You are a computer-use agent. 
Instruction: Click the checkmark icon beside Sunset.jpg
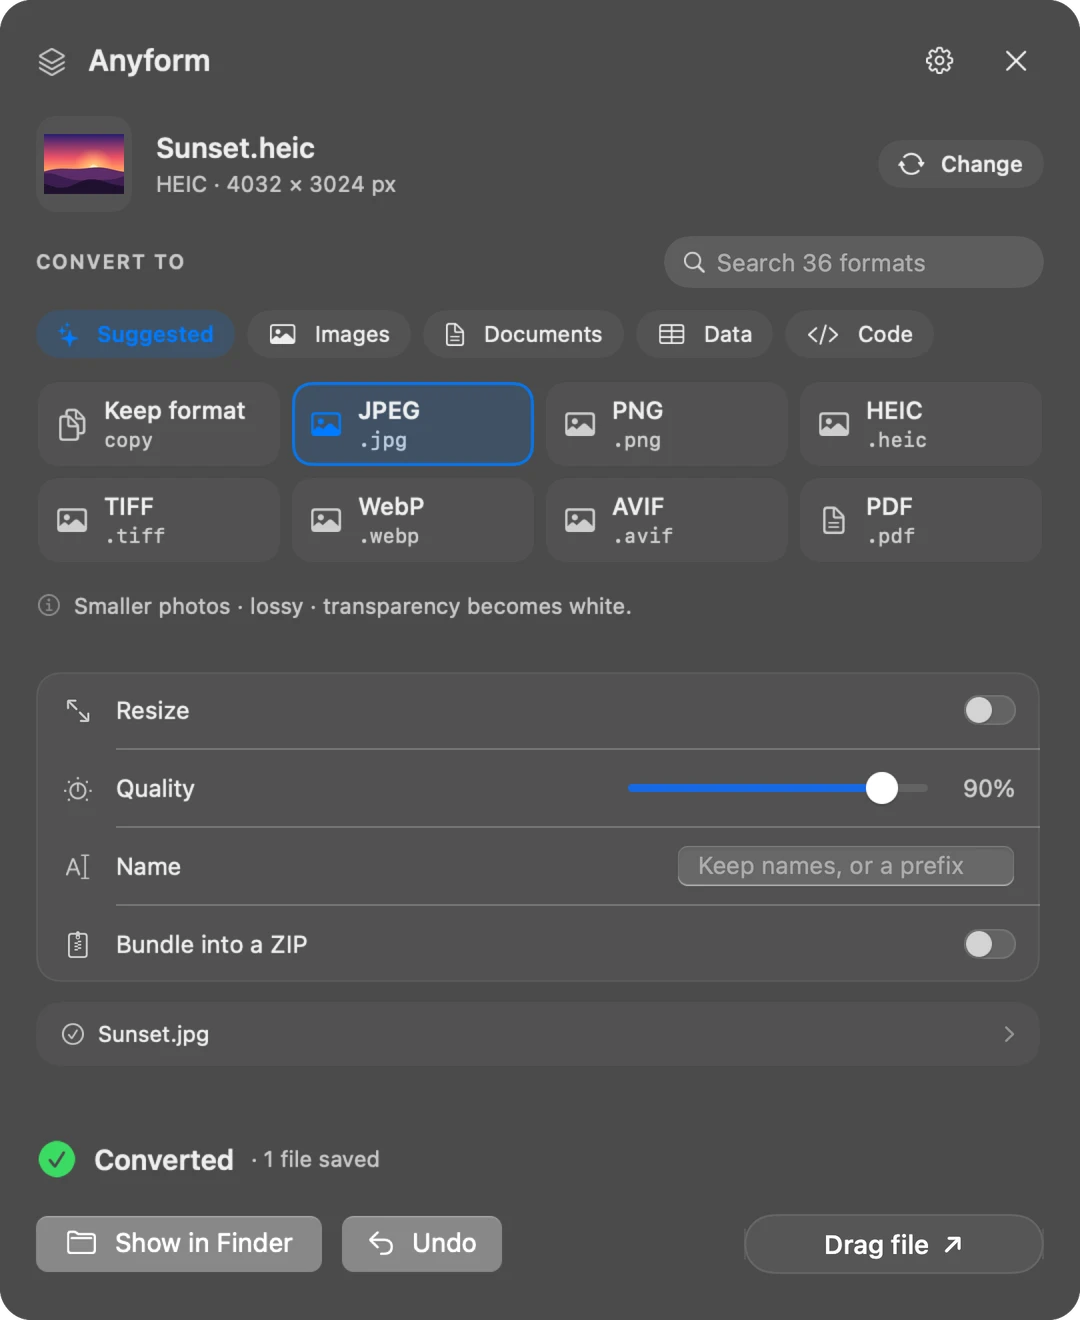point(73,1034)
